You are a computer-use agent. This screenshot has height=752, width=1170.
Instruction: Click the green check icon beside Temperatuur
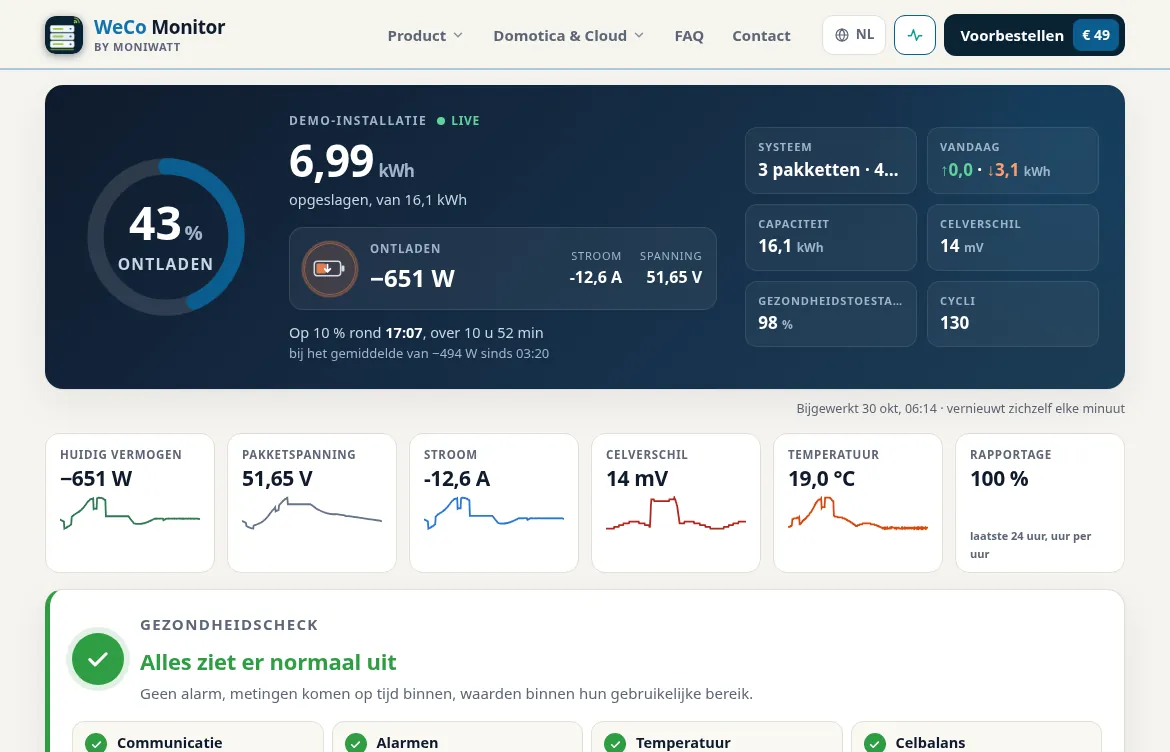[x=615, y=742]
